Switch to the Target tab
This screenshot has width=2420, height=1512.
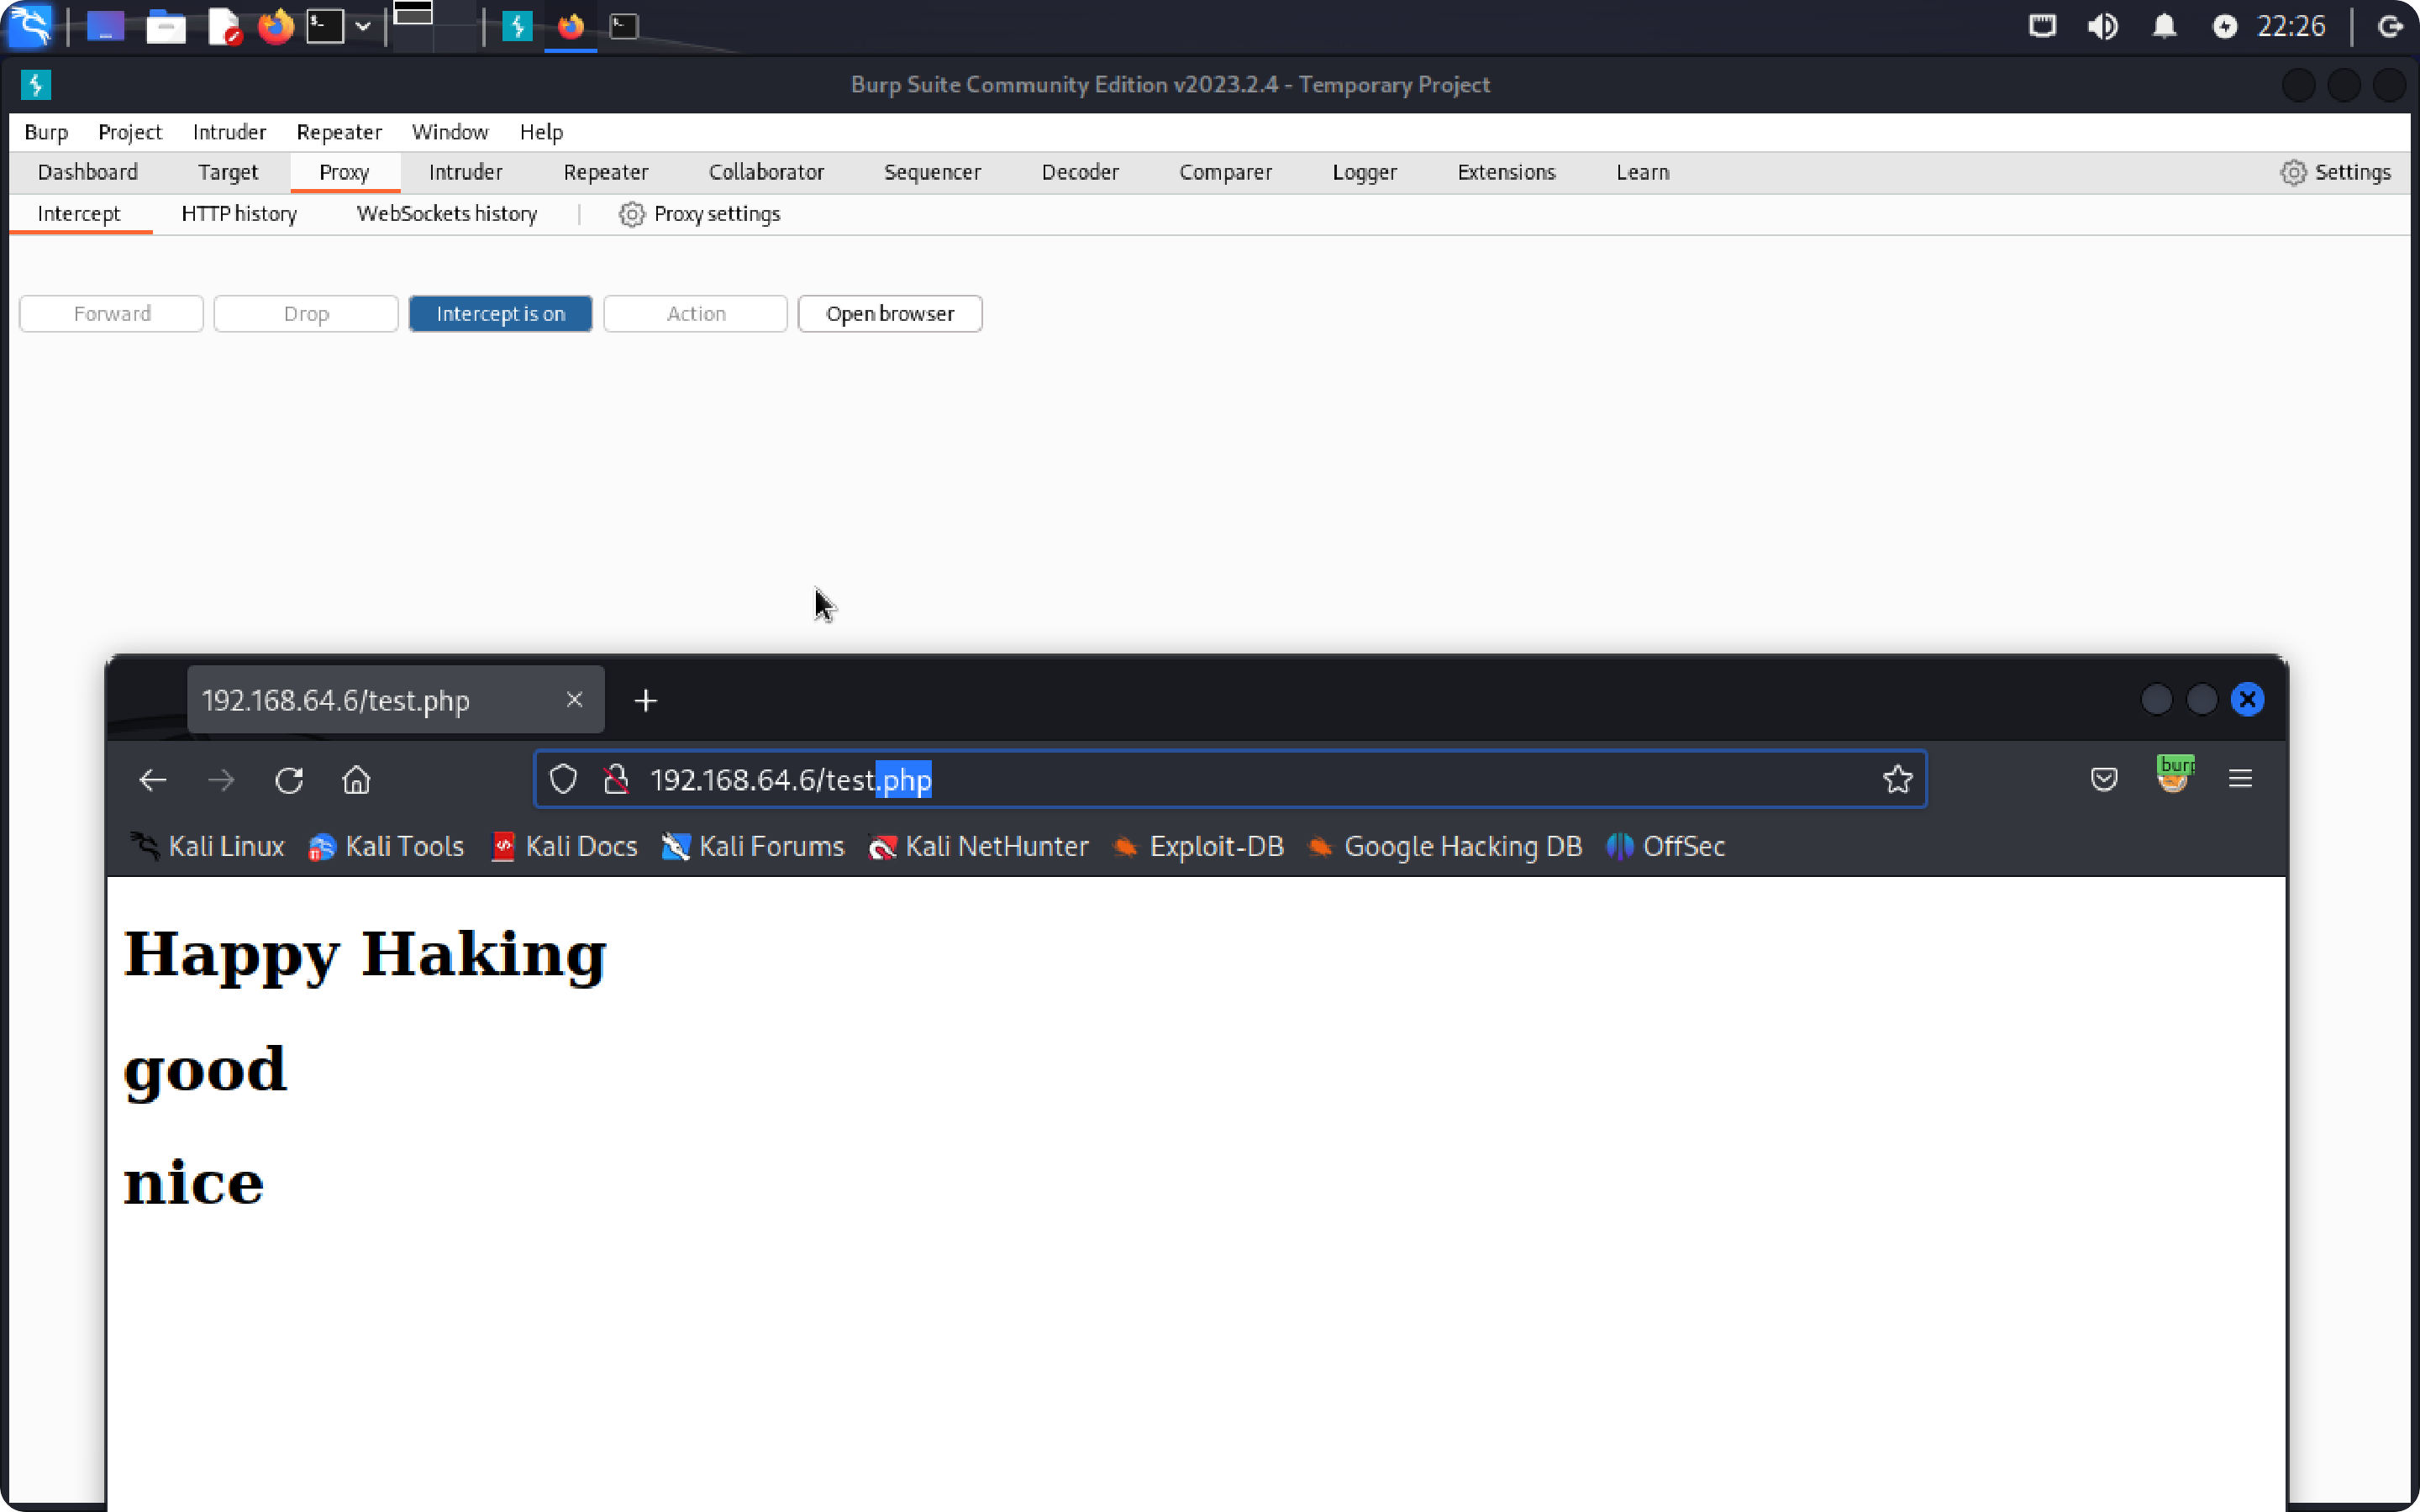tap(228, 172)
